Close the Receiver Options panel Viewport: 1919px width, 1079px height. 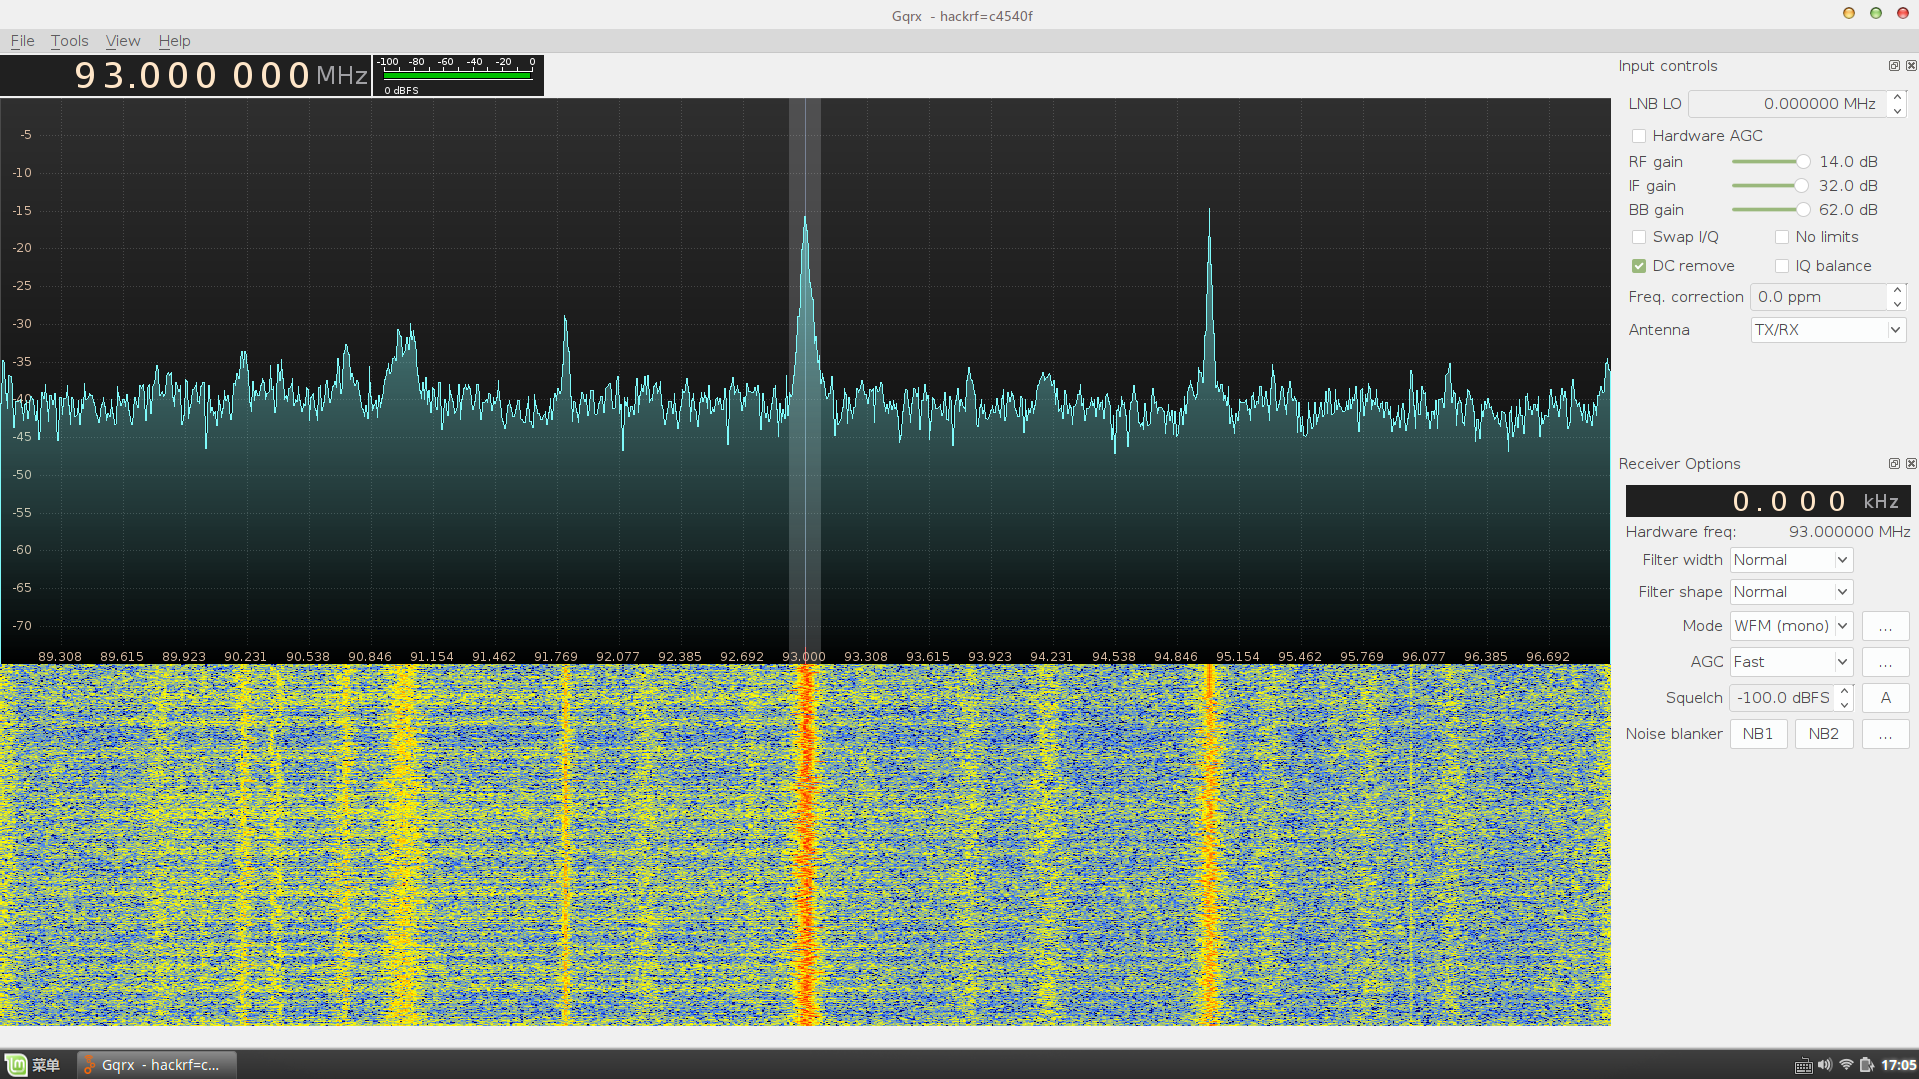click(x=1911, y=464)
